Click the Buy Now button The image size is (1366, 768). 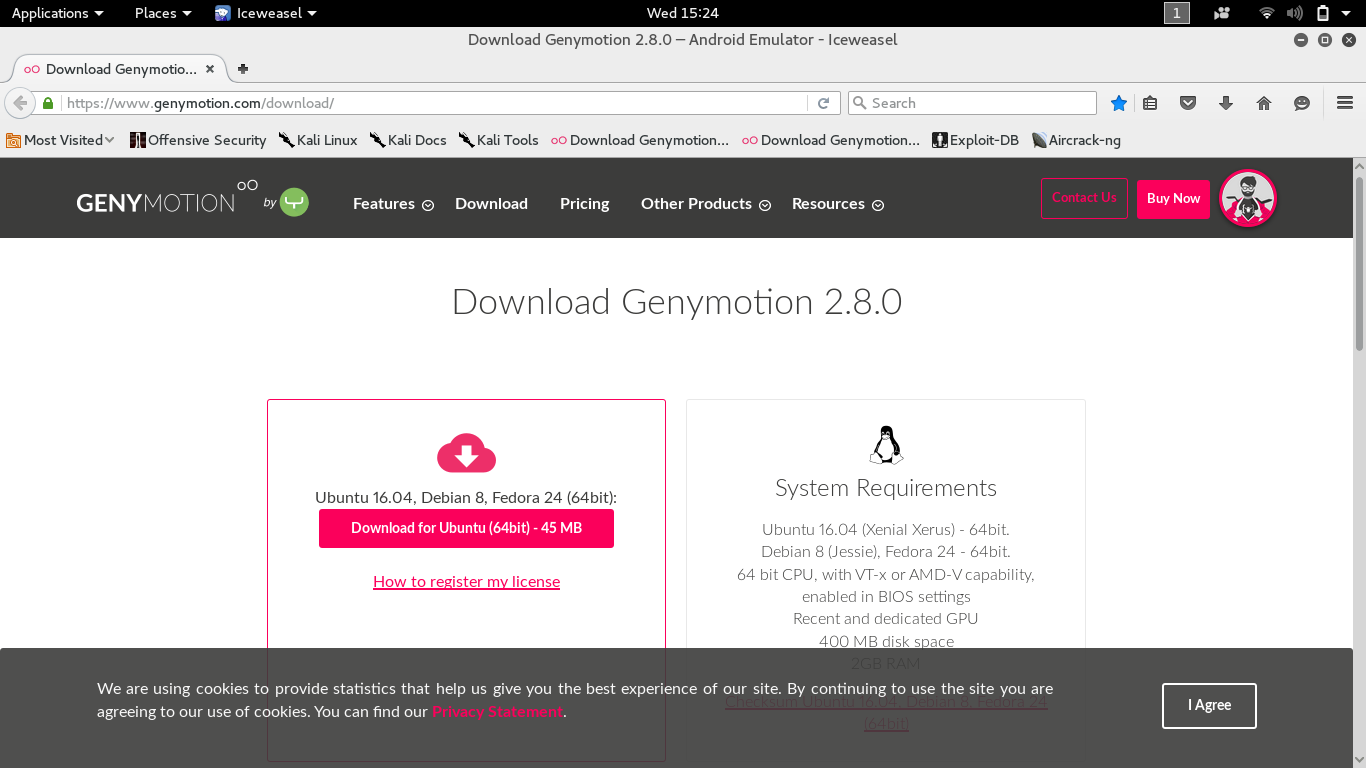[x=1173, y=199]
